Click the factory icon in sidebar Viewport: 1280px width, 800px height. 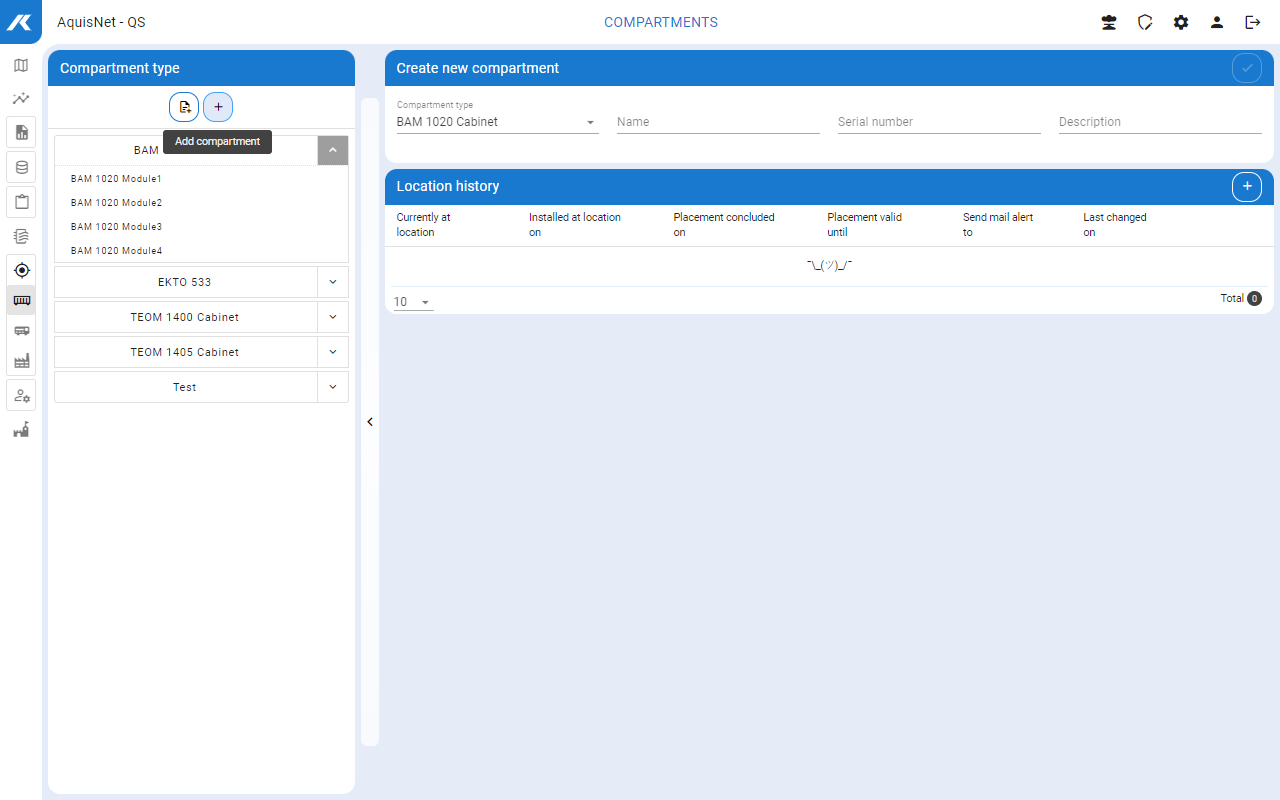21,360
